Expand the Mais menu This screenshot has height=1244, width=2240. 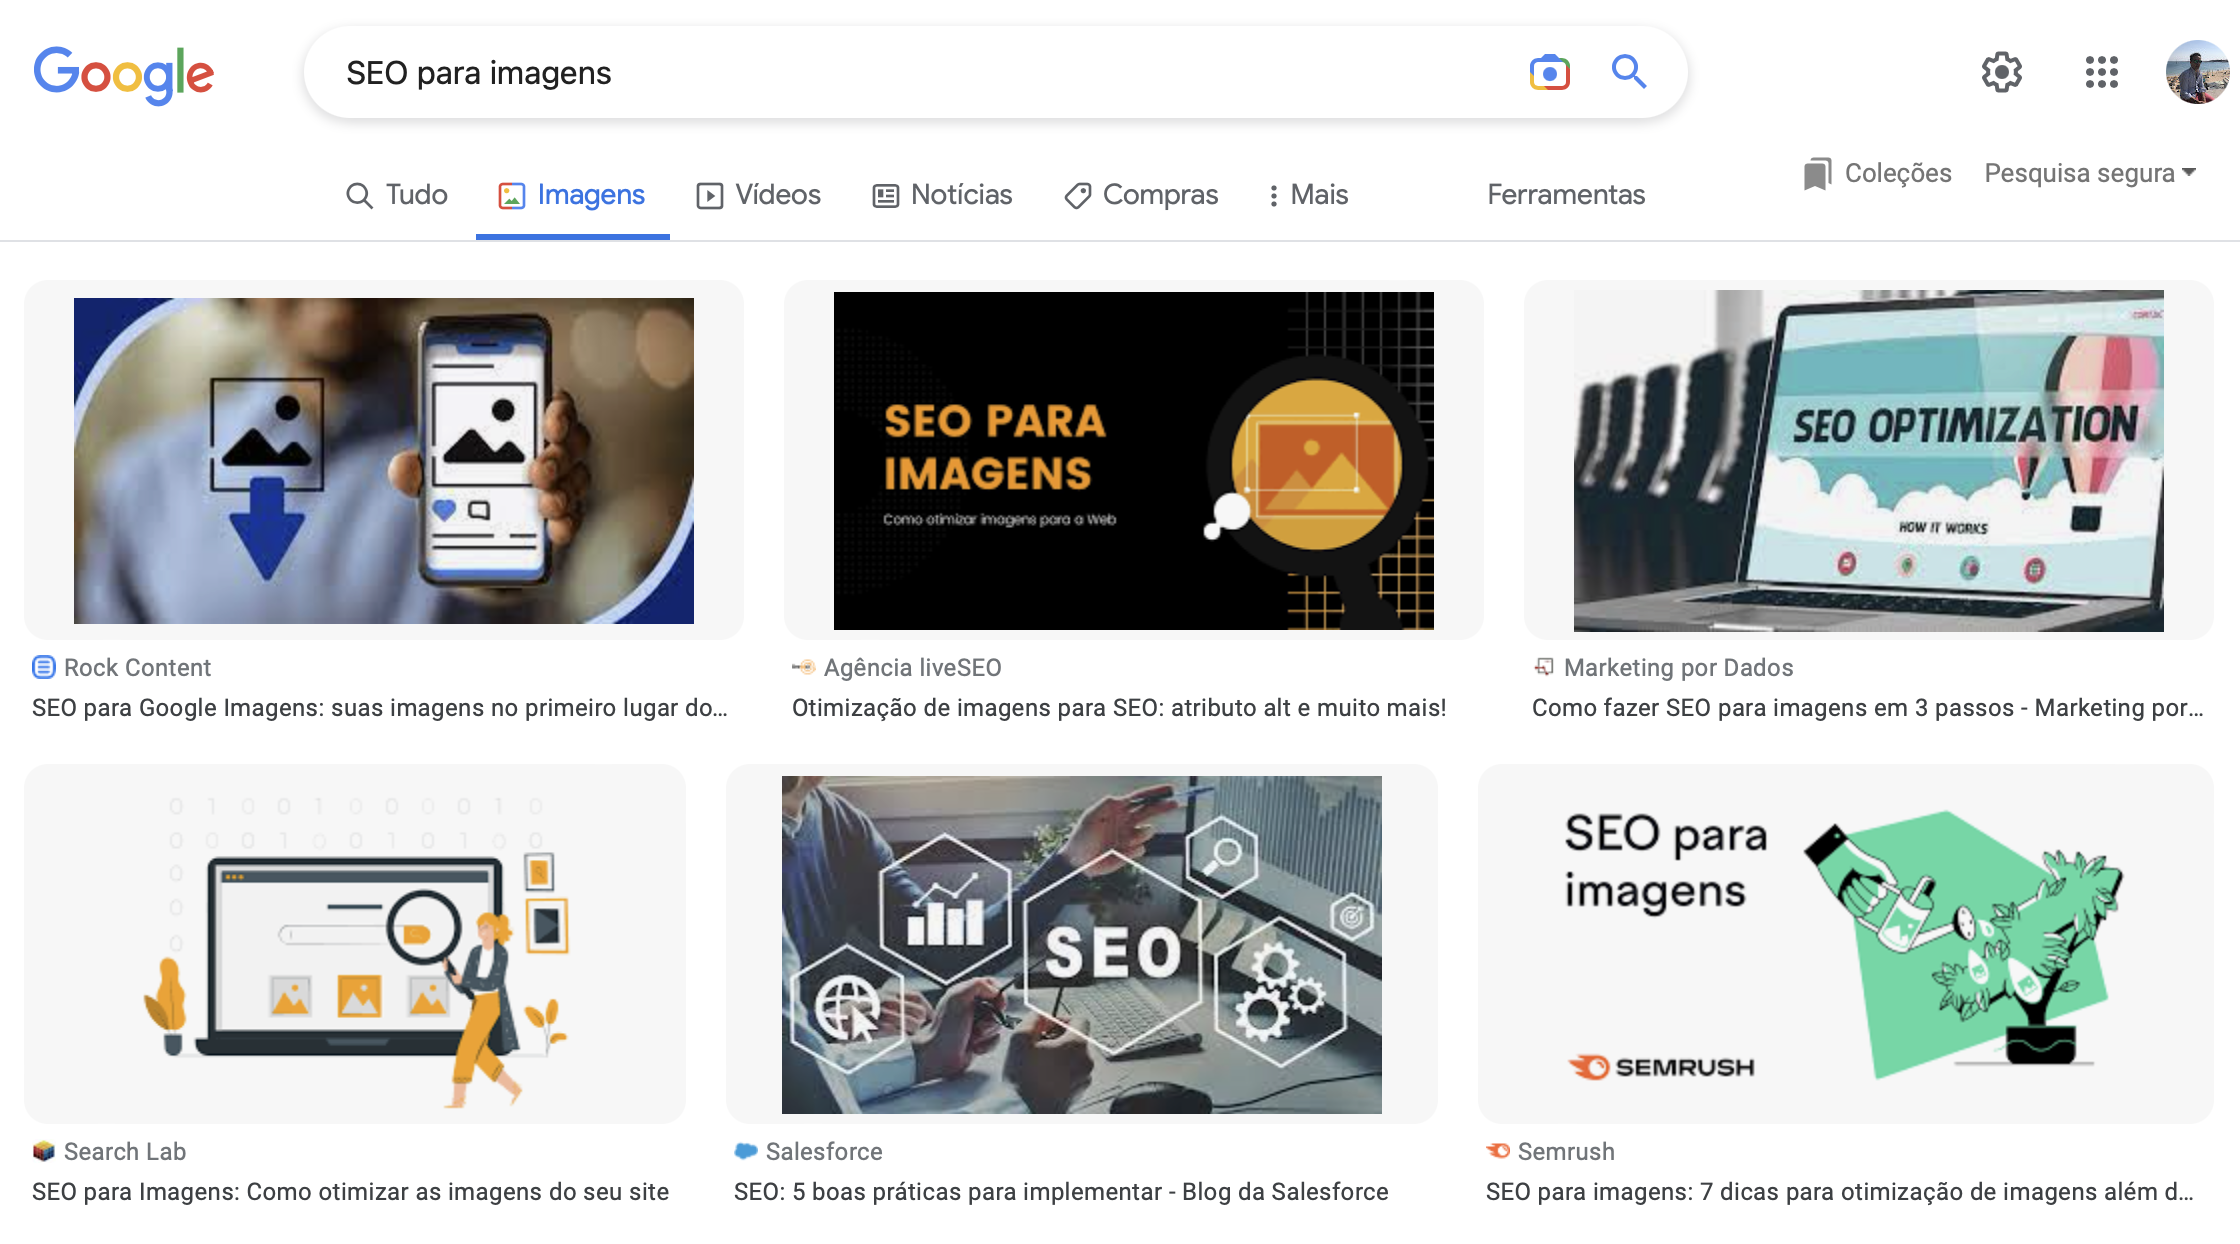[1308, 195]
